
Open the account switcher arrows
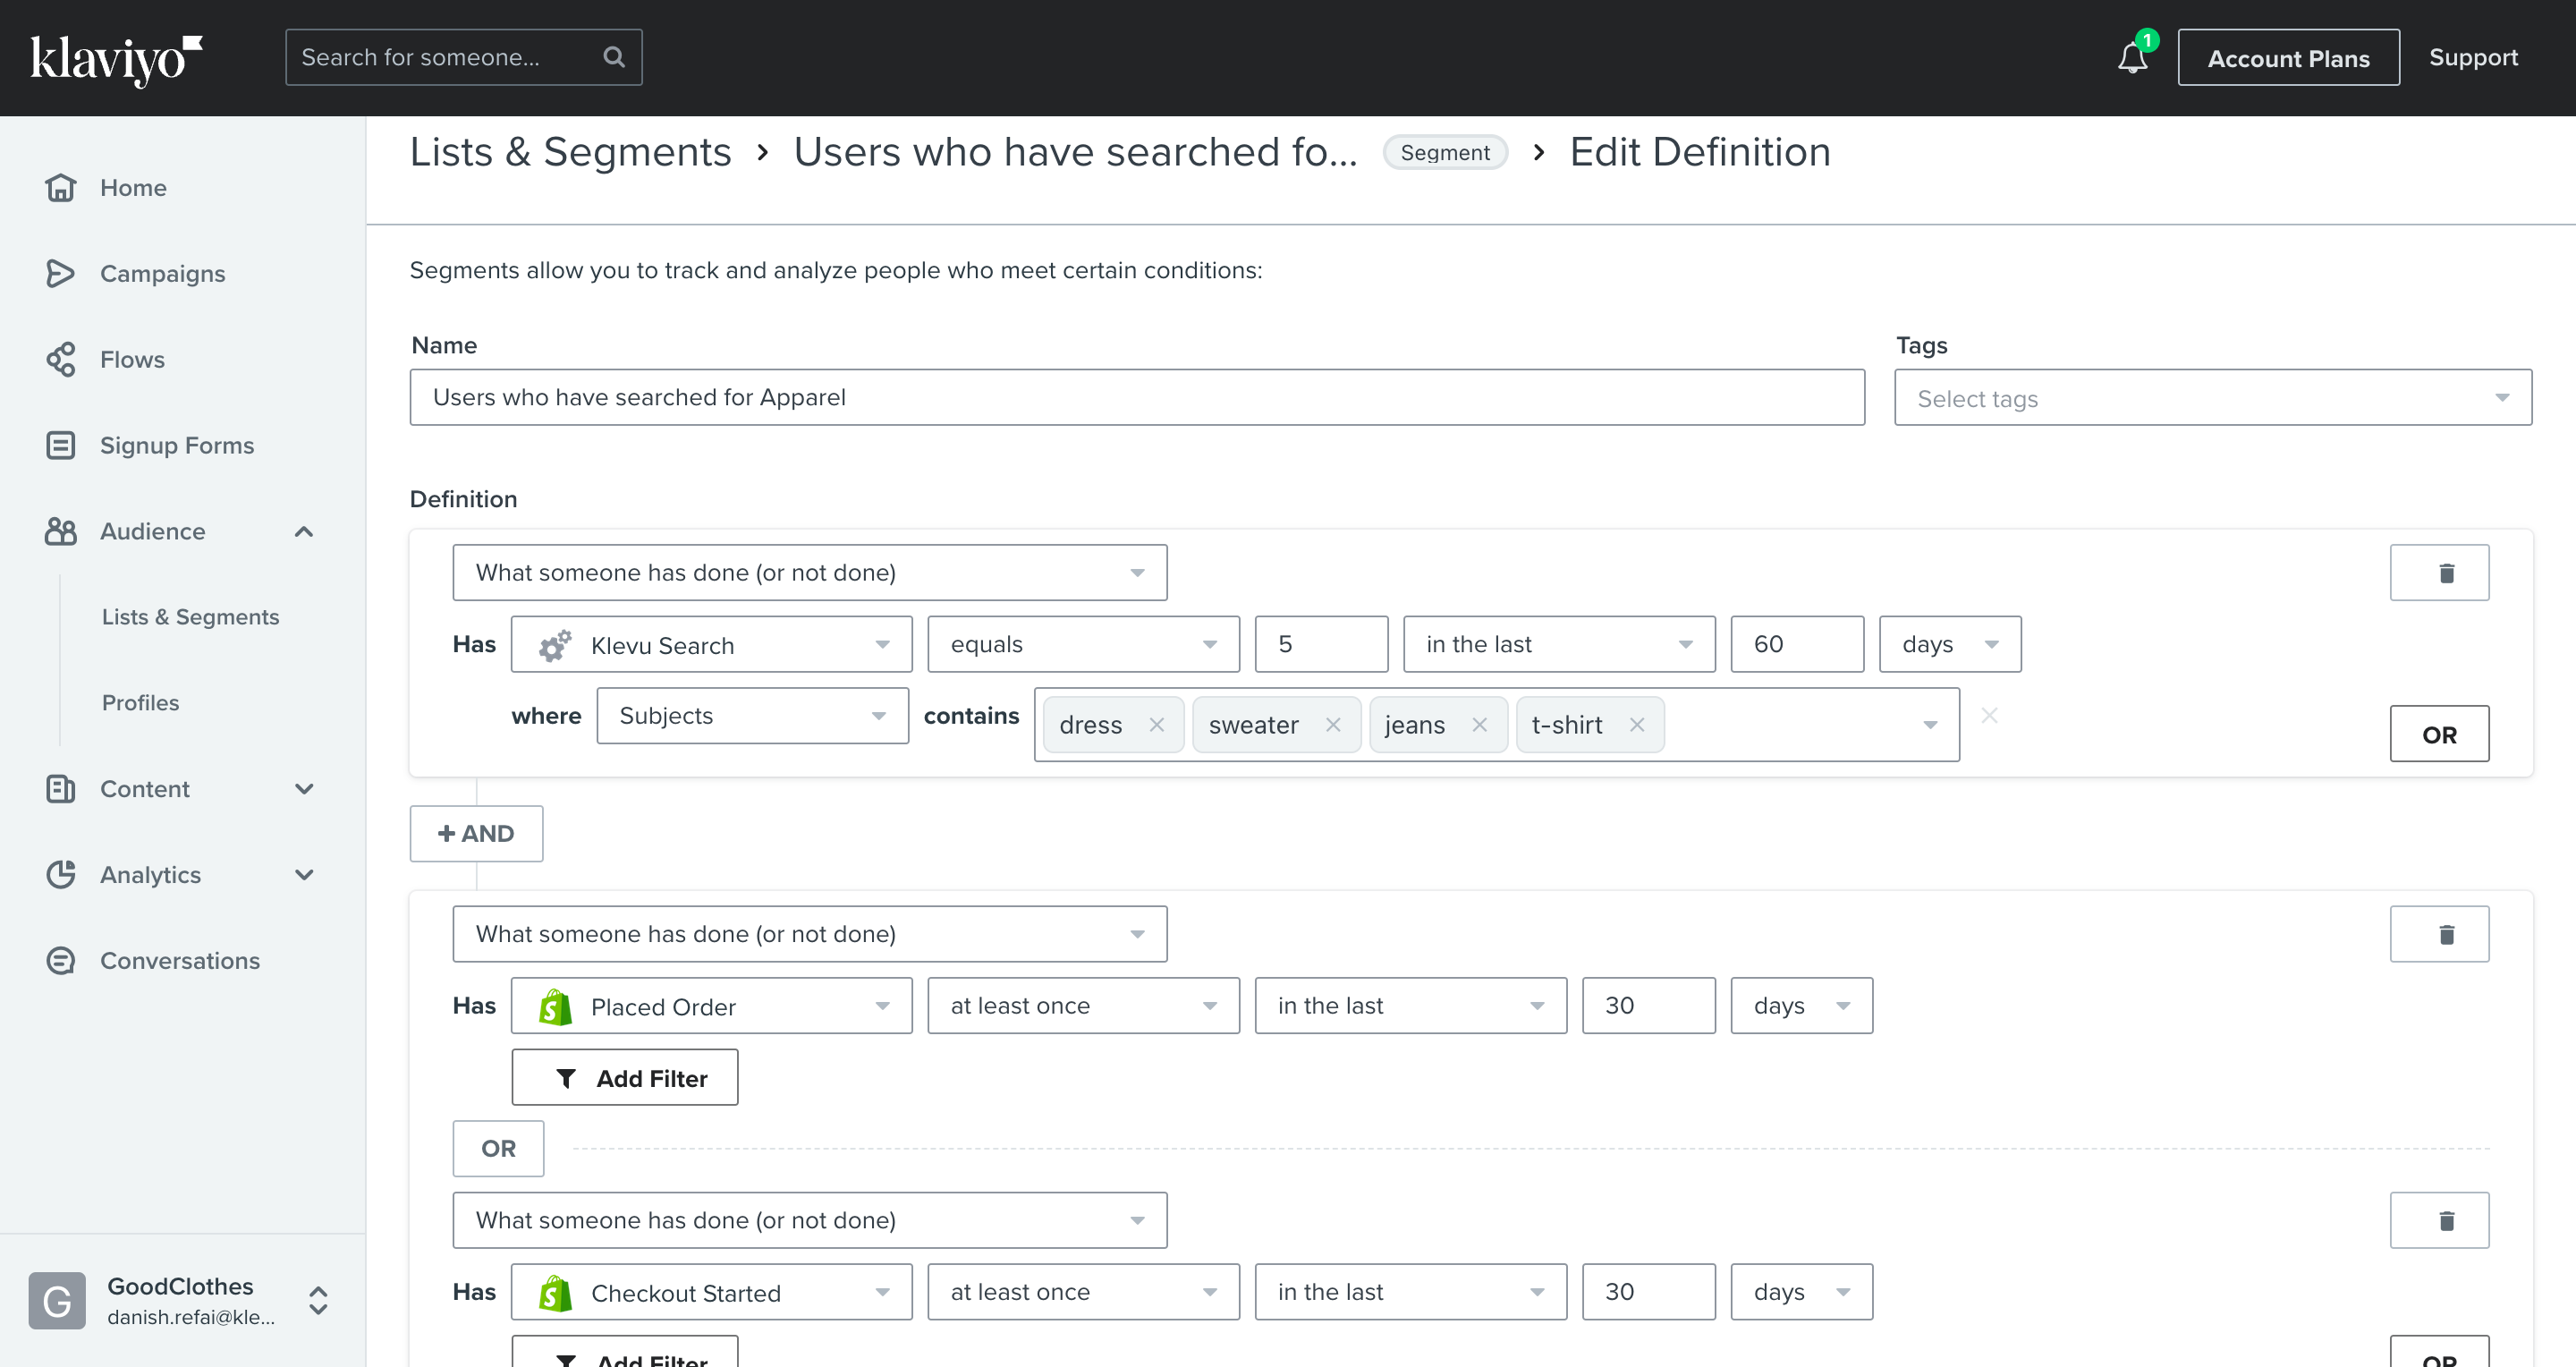318,1300
